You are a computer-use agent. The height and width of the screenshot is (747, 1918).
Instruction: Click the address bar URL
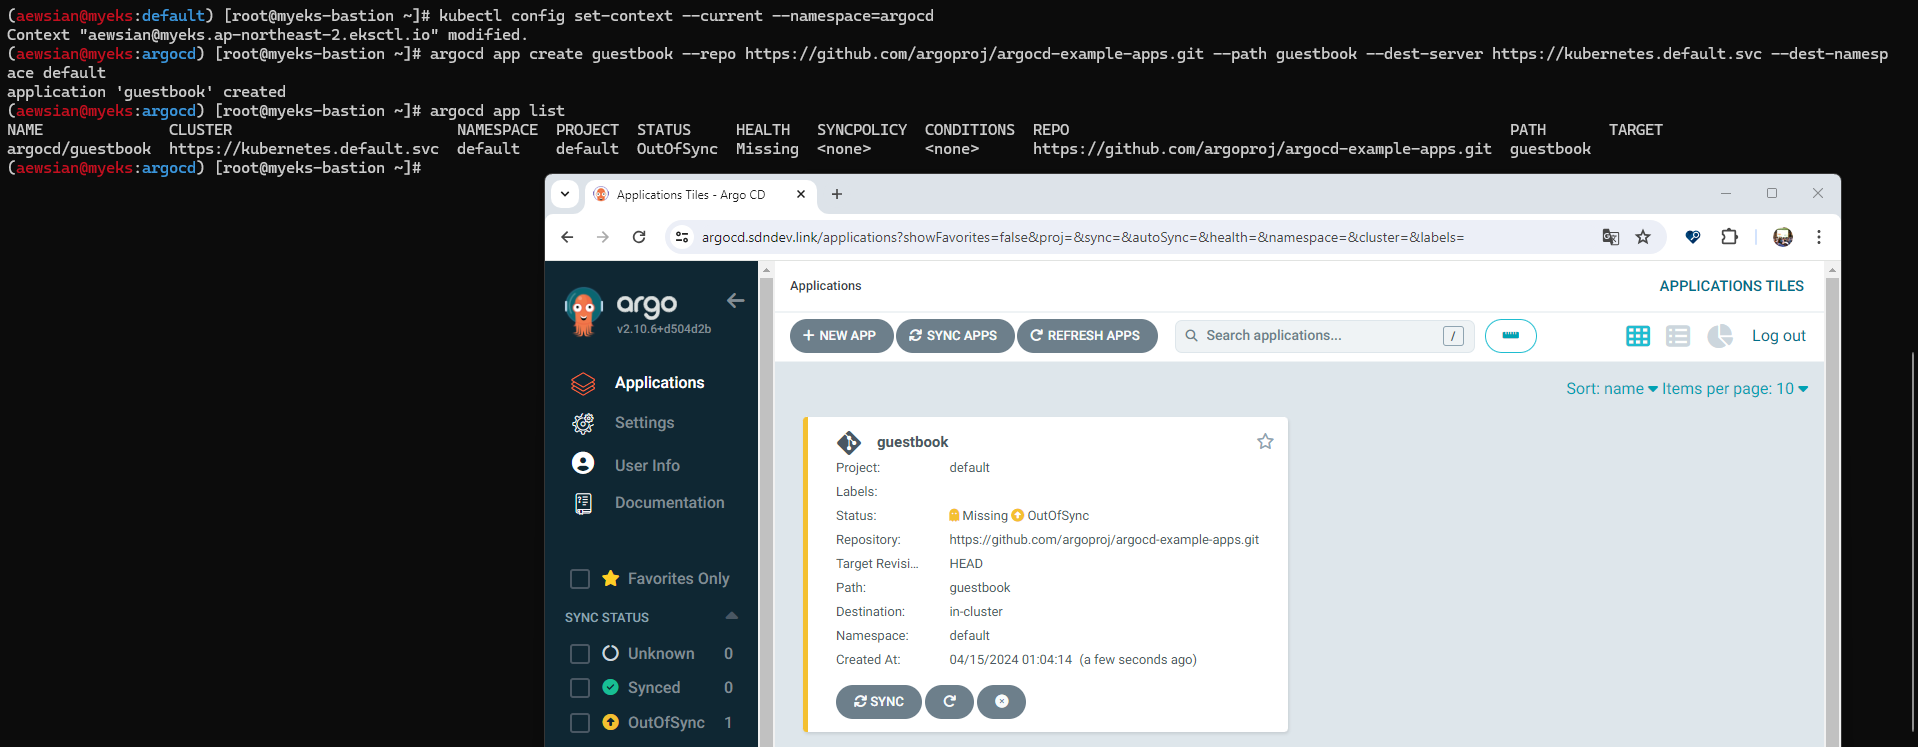pos(1083,237)
